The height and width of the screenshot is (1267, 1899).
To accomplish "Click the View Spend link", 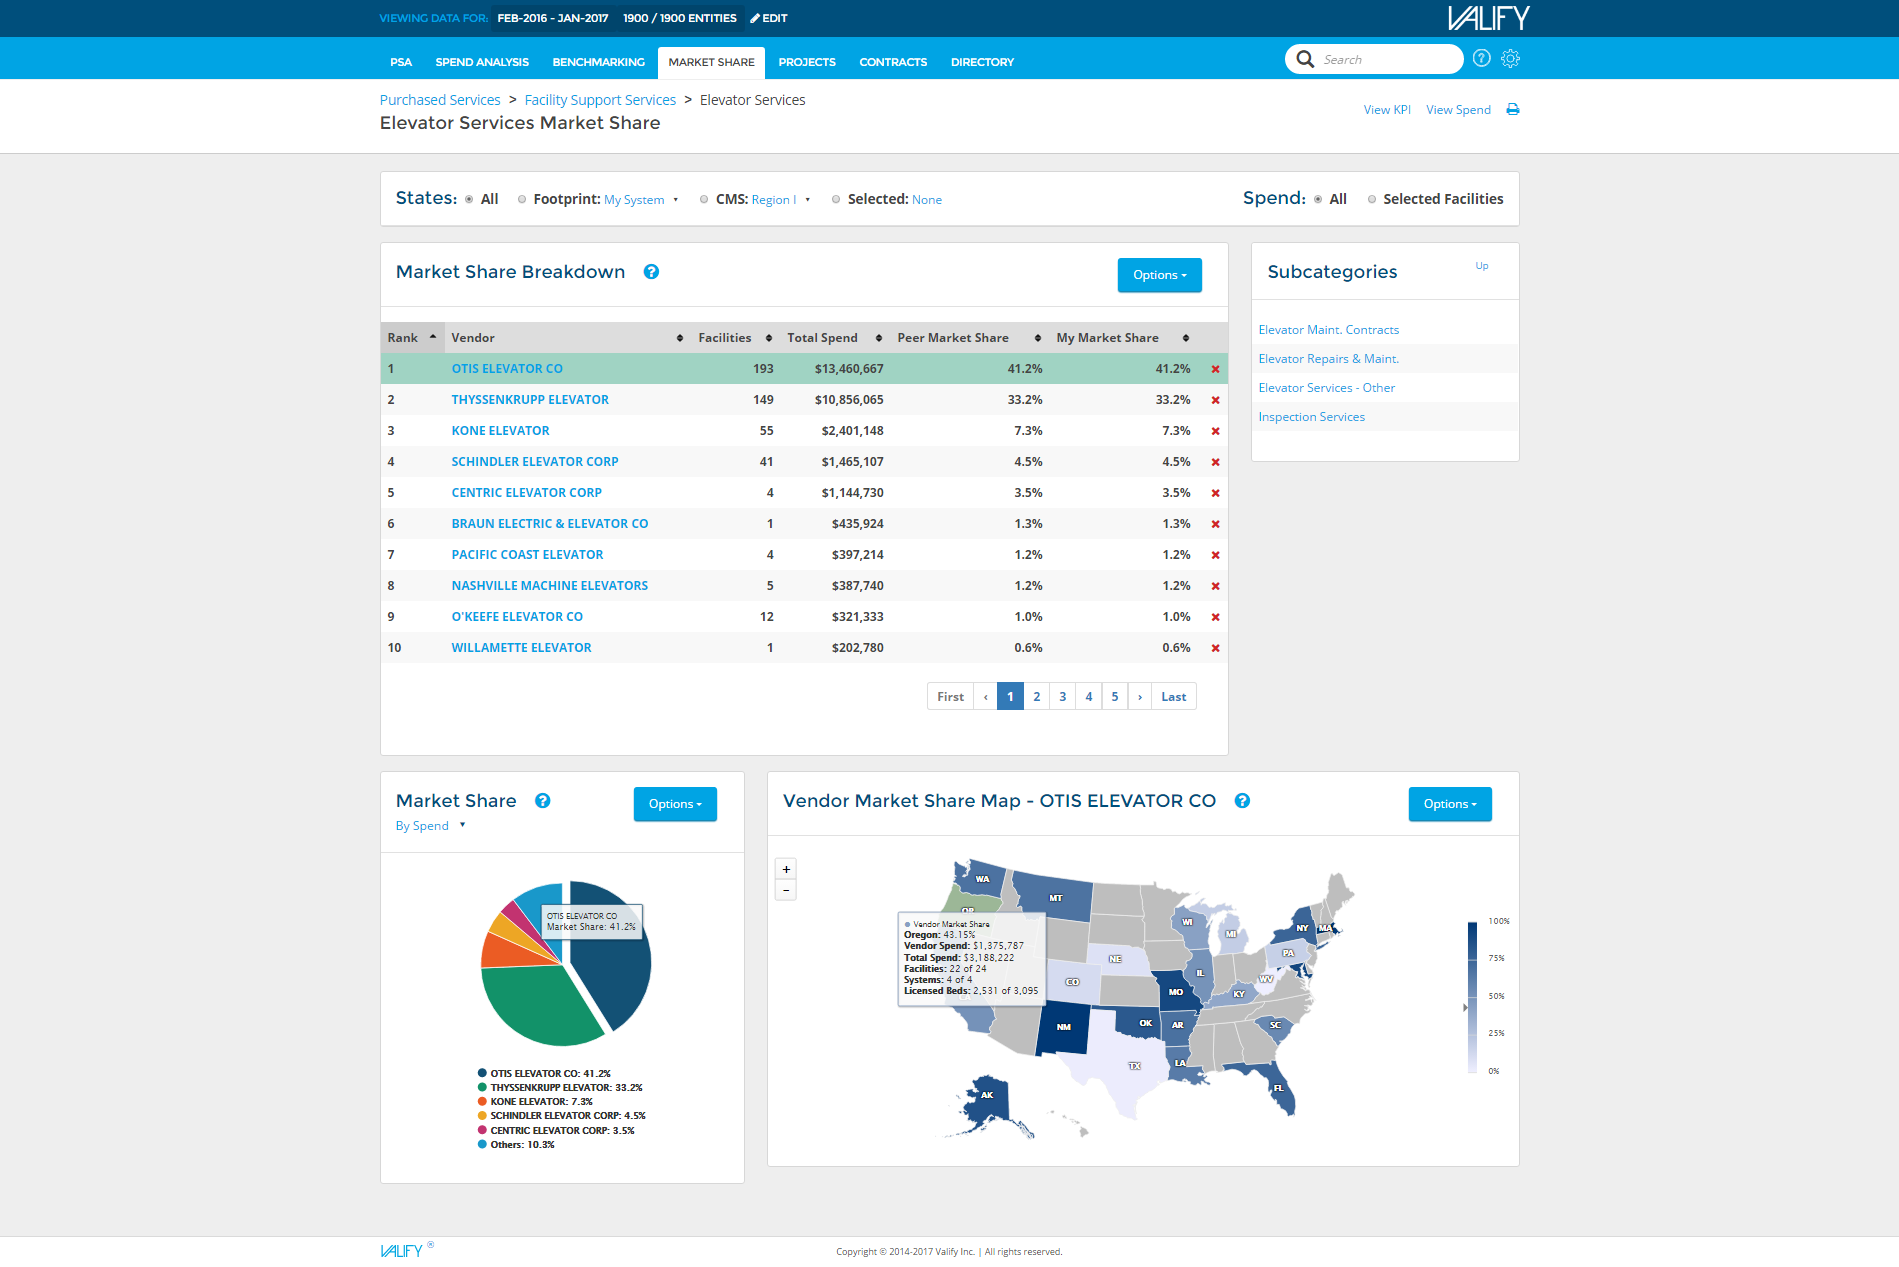I will 1458,110.
